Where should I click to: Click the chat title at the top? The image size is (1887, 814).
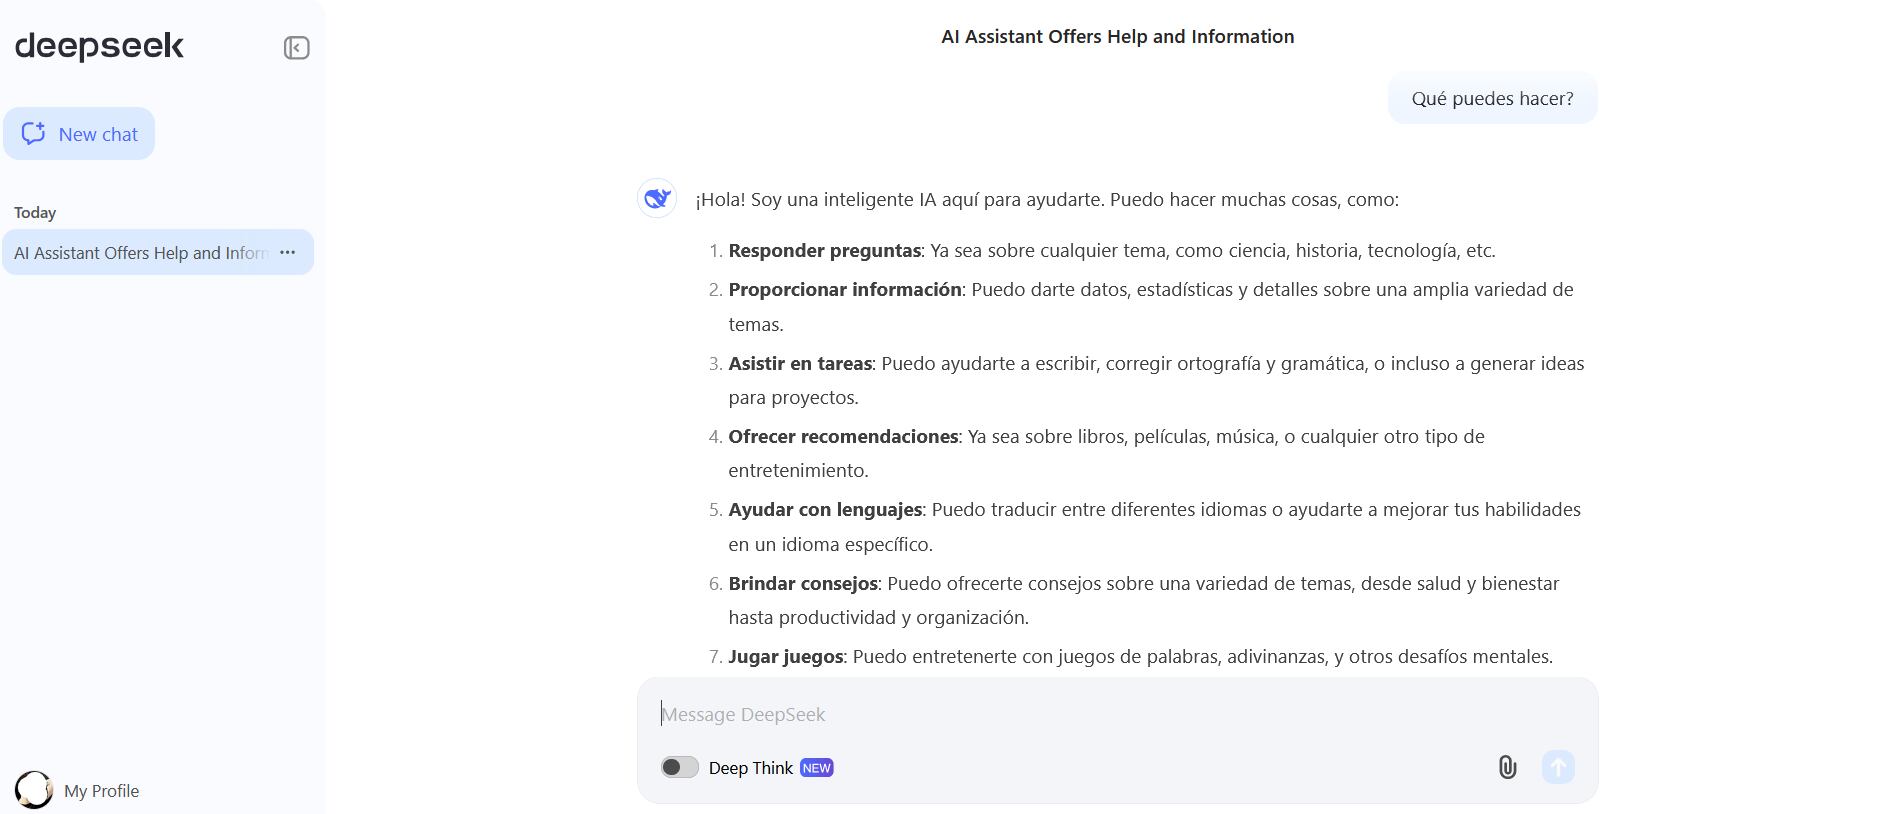click(x=1117, y=37)
